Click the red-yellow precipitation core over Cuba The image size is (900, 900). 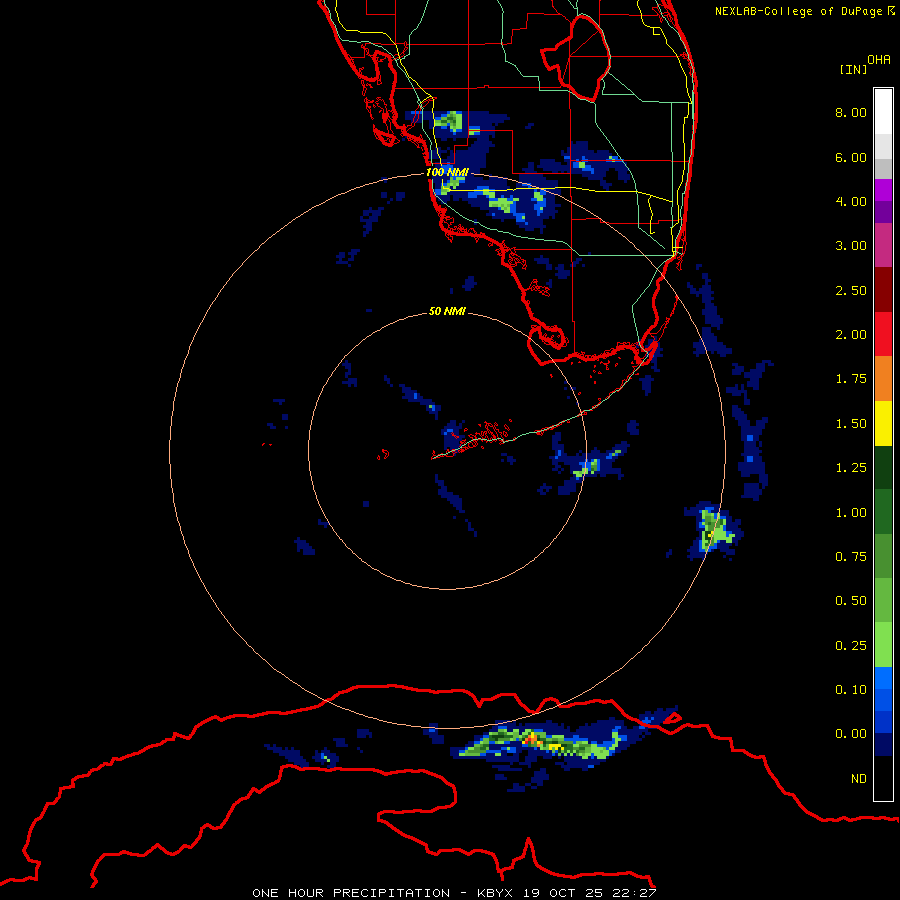[x=534, y=740]
